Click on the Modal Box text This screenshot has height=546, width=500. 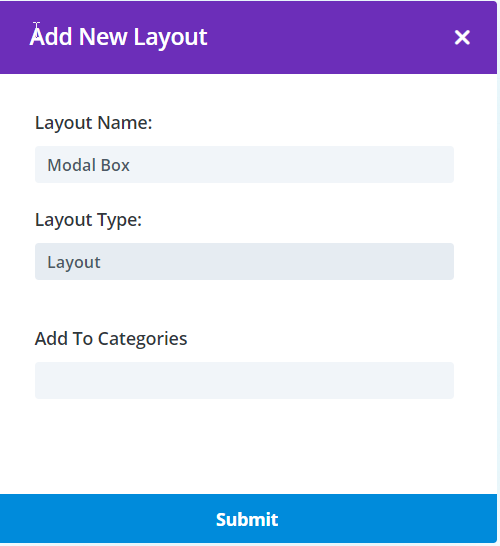coord(88,165)
